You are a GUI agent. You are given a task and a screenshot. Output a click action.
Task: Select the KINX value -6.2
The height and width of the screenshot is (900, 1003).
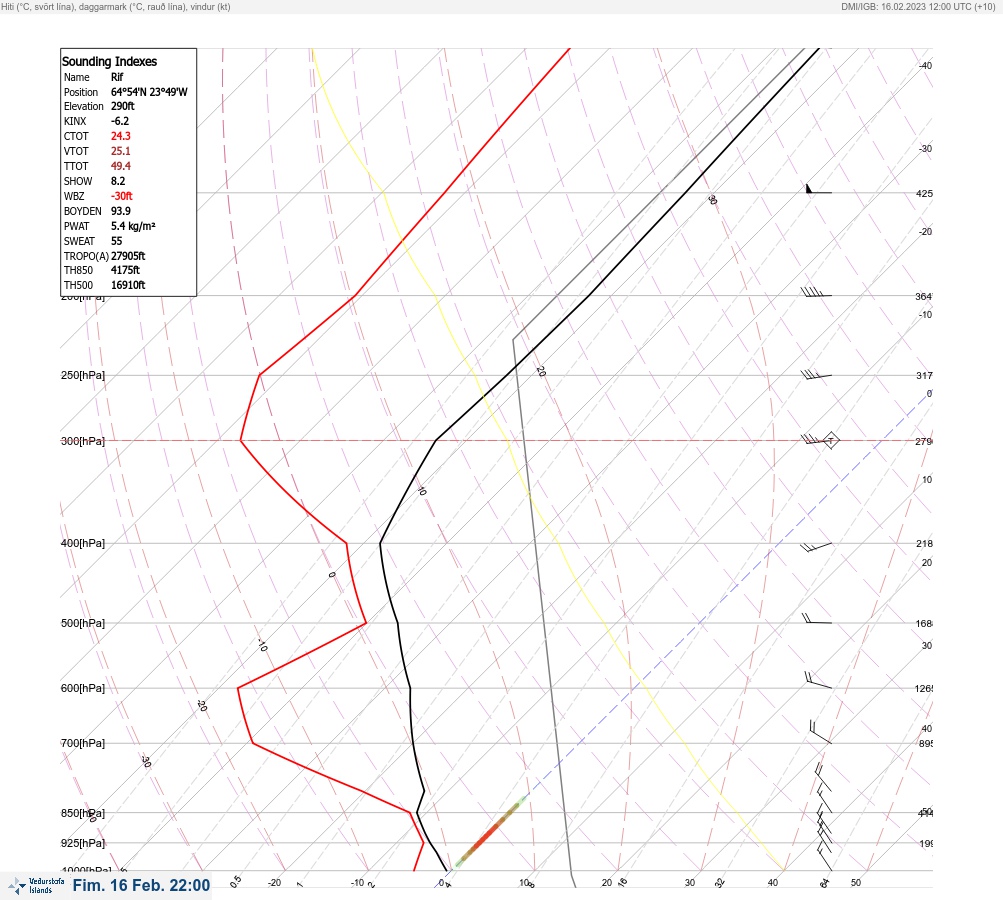tap(120, 121)
